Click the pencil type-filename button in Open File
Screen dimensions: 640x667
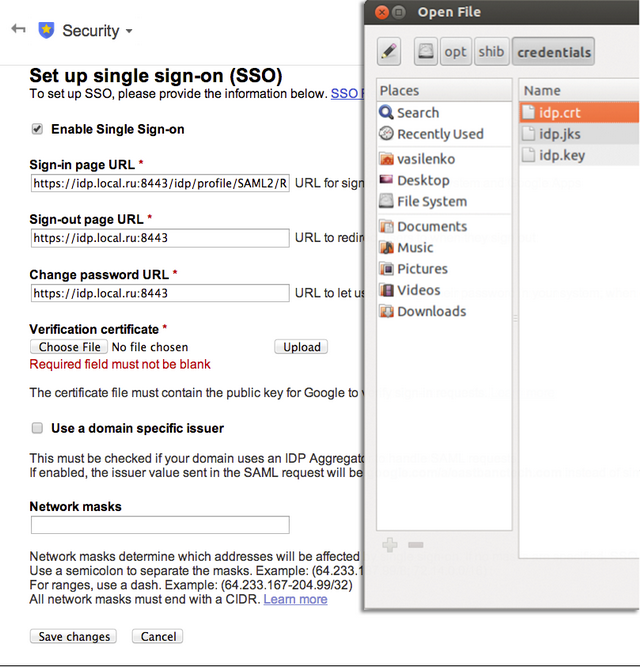pos(389,51)
